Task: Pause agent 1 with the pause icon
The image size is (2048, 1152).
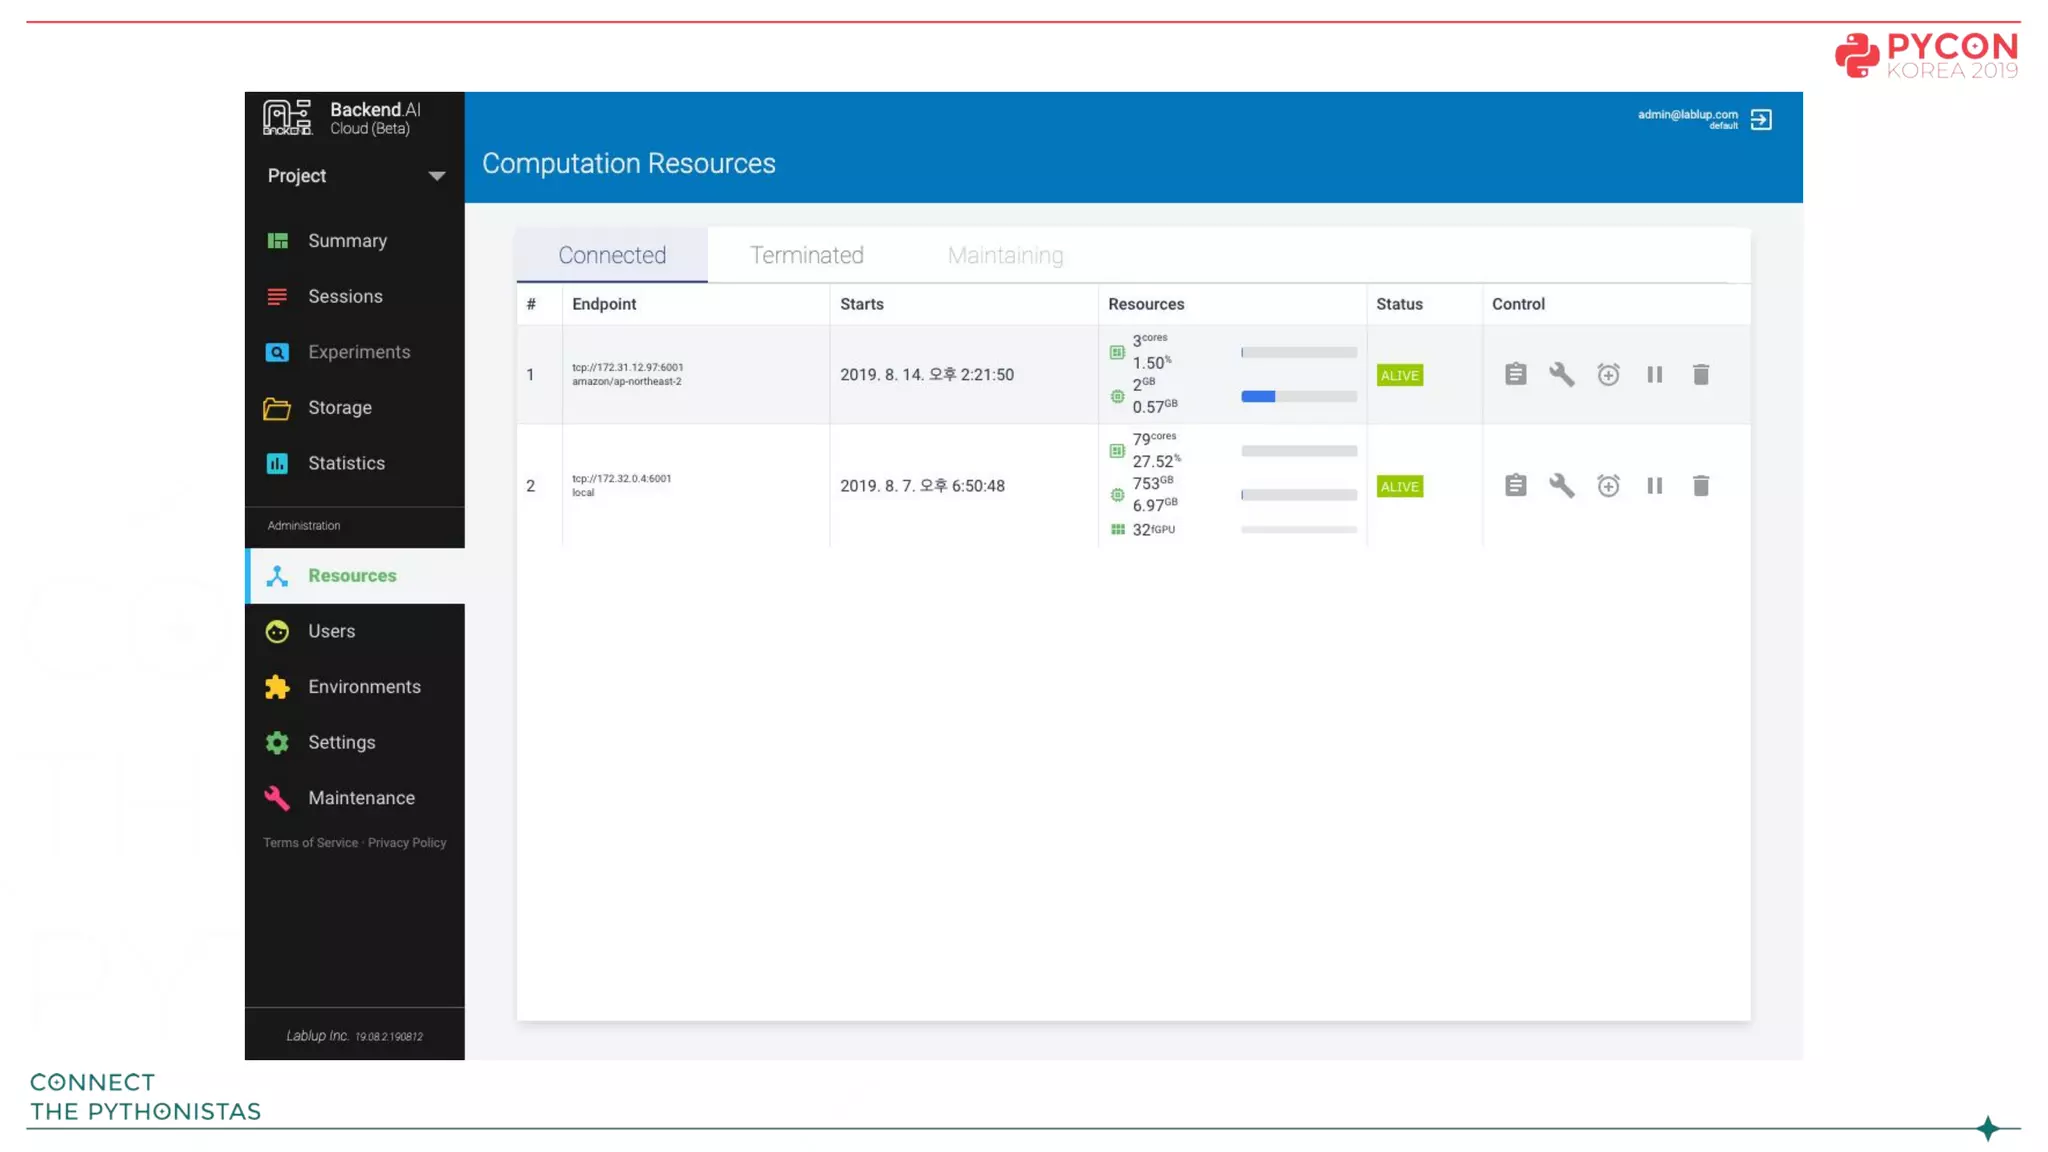Action: tap(1655, 375)
